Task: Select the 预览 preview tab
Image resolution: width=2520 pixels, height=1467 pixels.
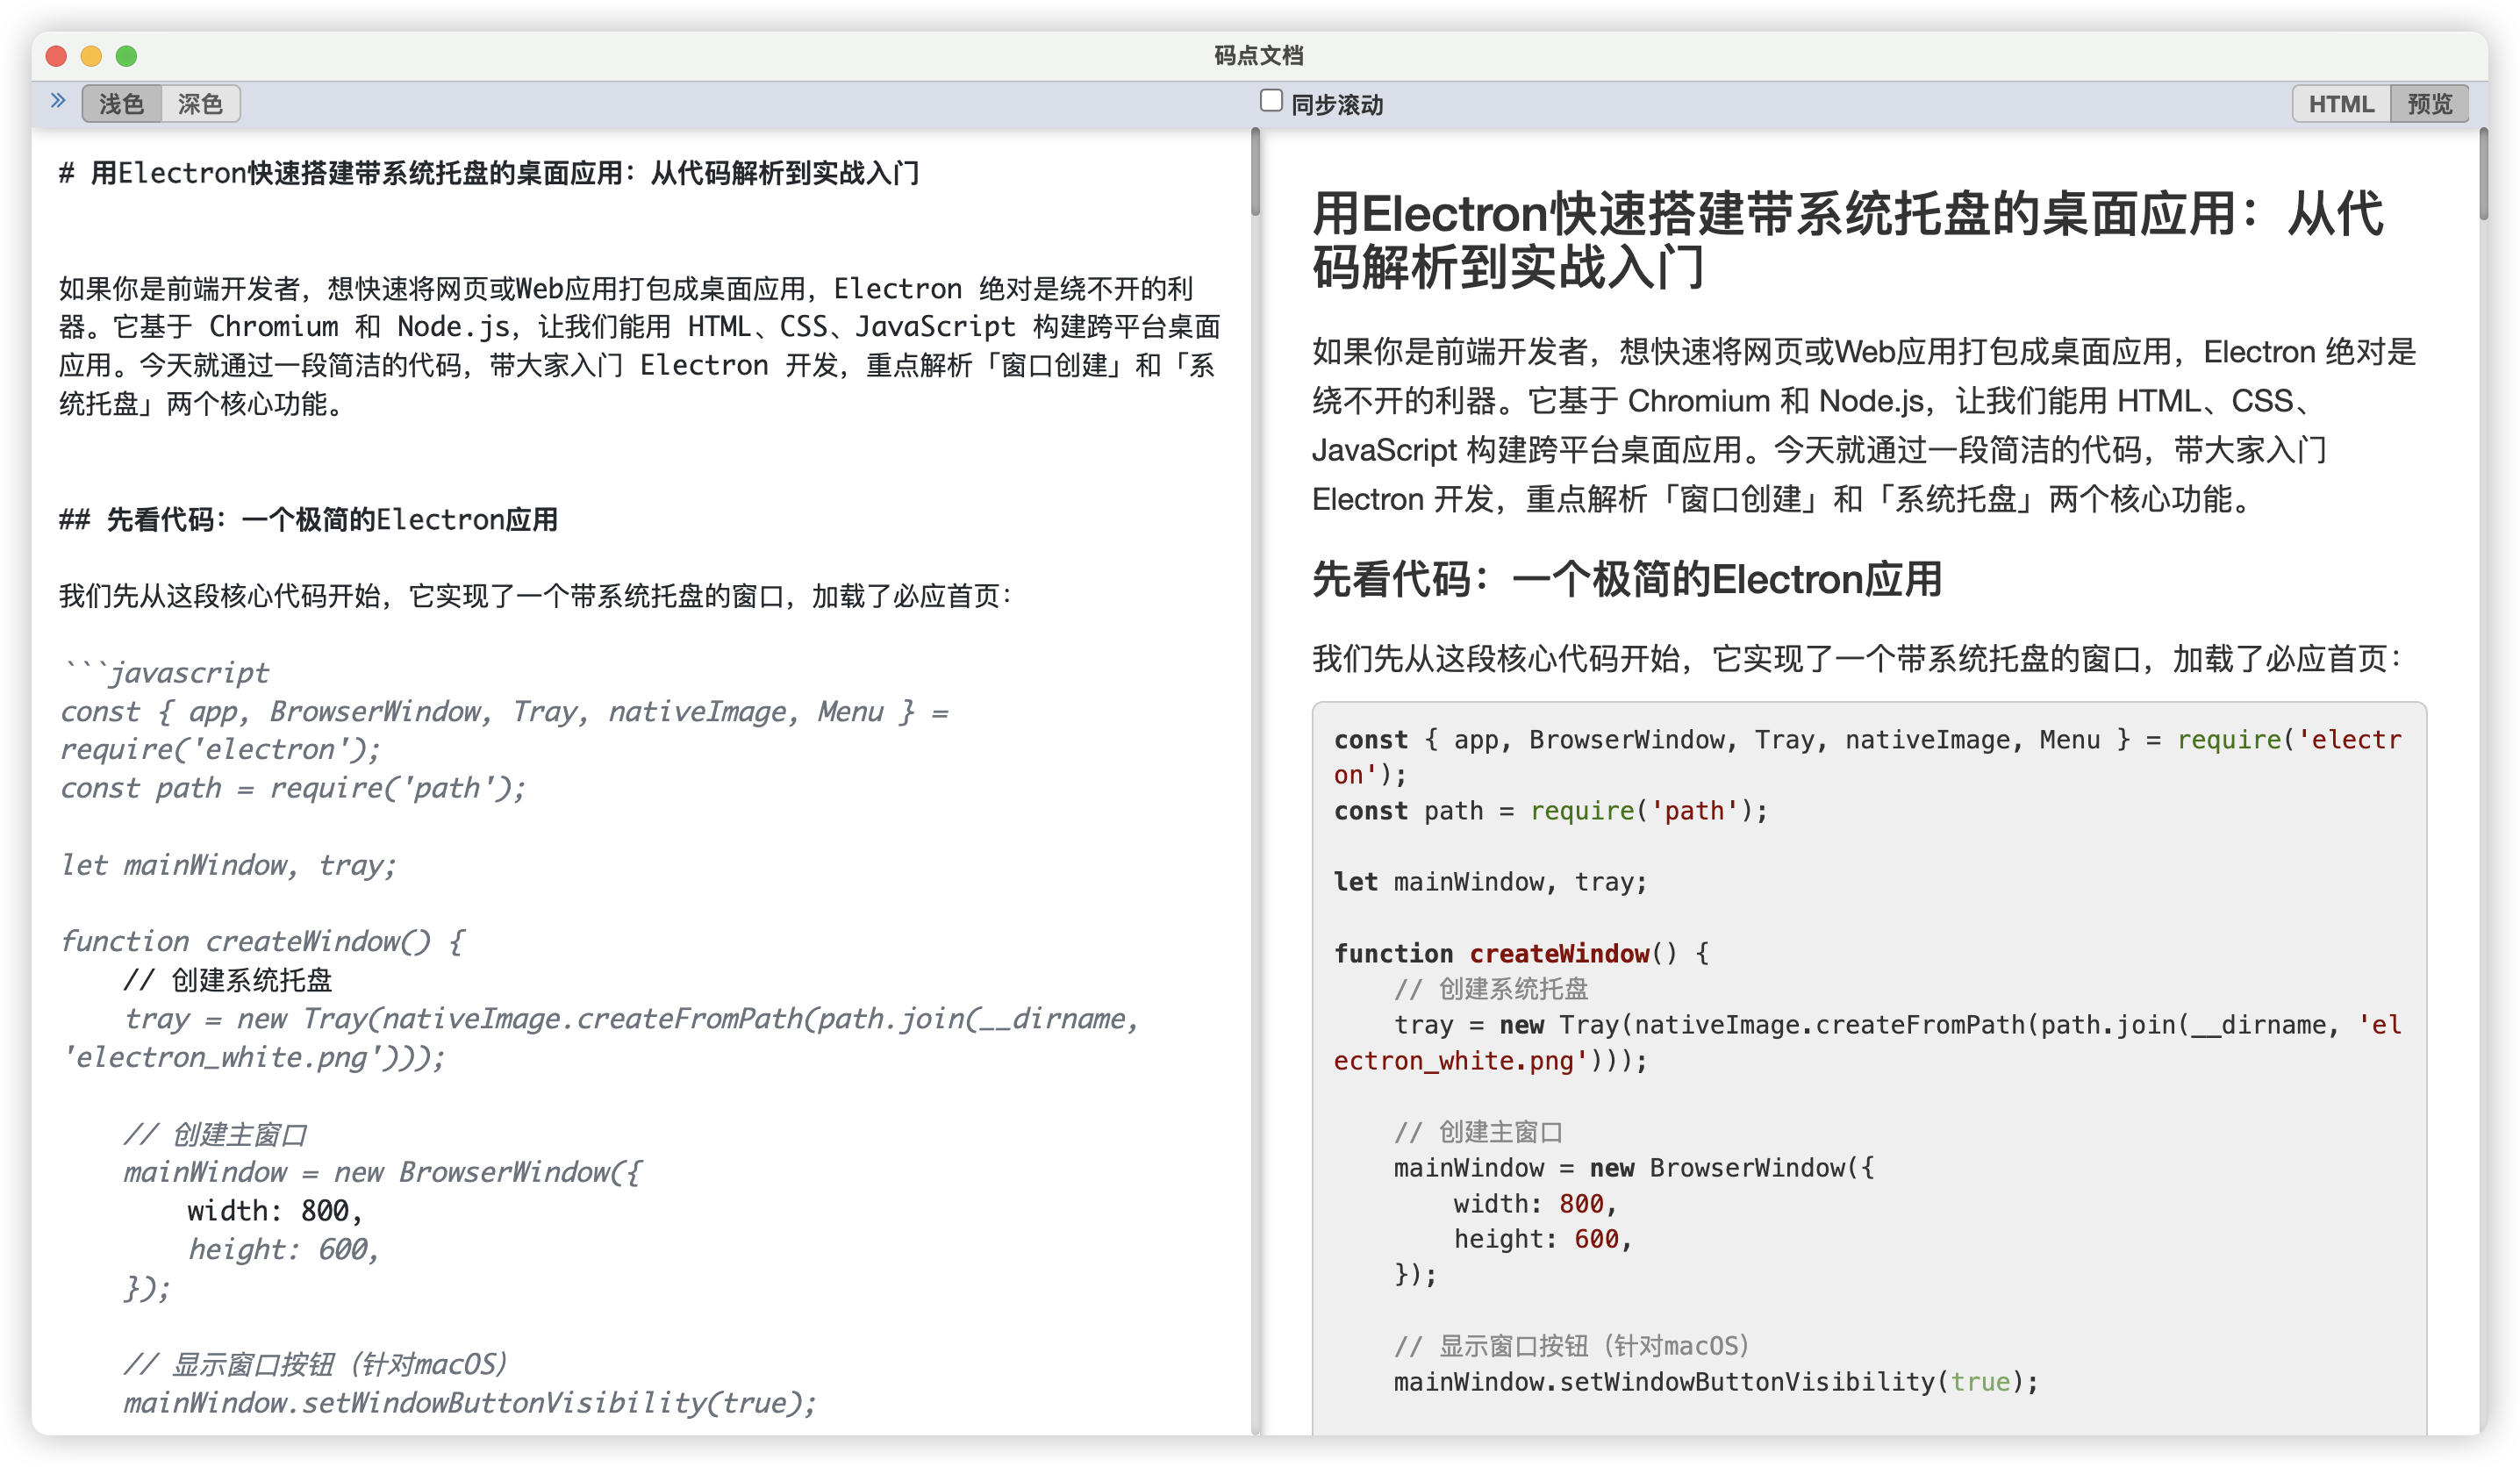Action: click(2430, 103)
